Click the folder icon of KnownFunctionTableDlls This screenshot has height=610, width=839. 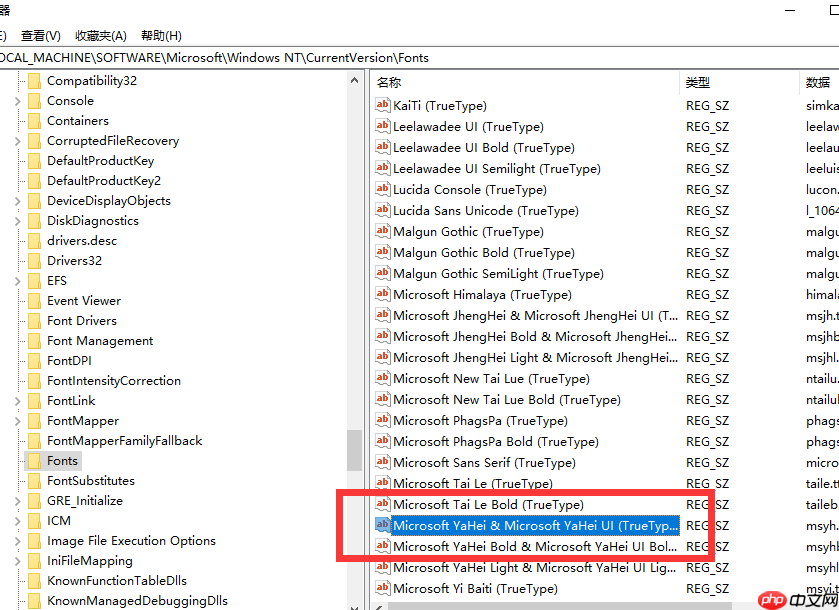[x=34, y=581]
